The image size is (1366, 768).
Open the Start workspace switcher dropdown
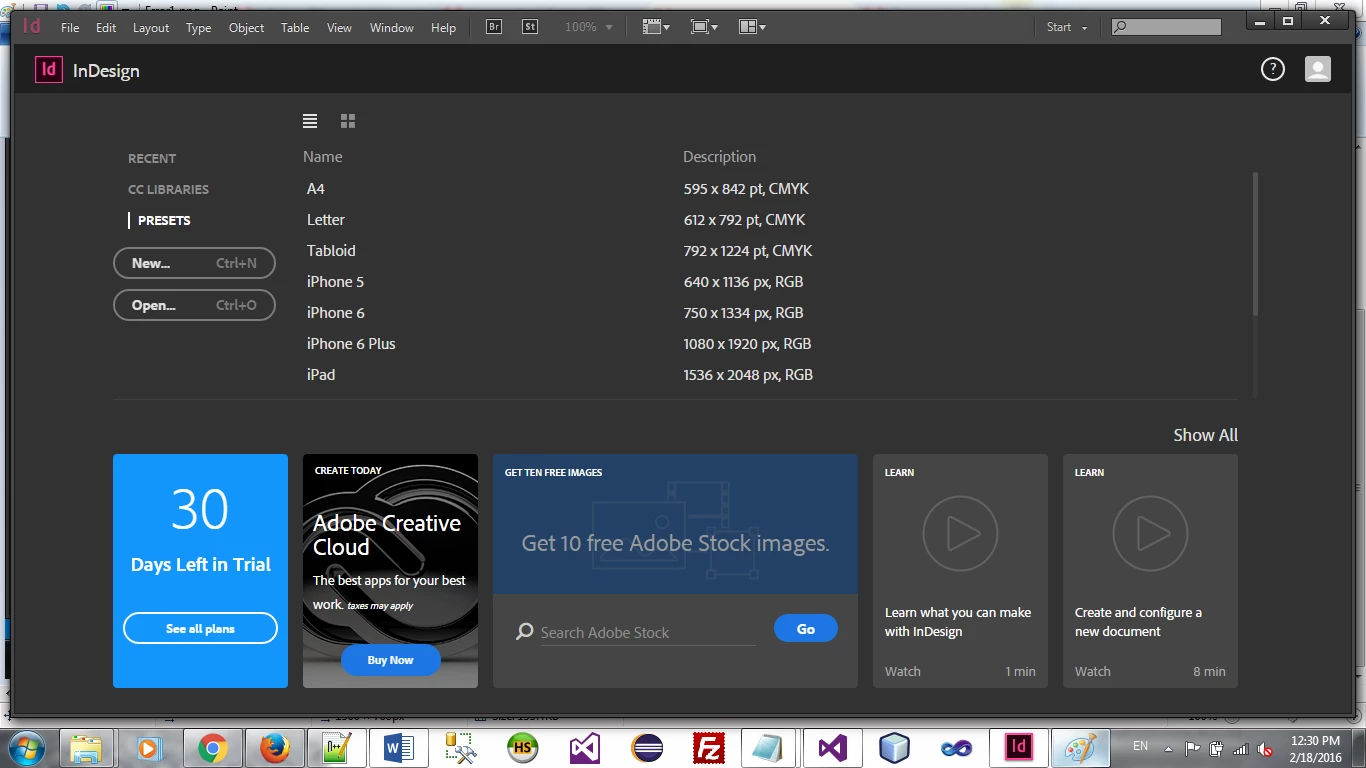(x=1066, y=27)
